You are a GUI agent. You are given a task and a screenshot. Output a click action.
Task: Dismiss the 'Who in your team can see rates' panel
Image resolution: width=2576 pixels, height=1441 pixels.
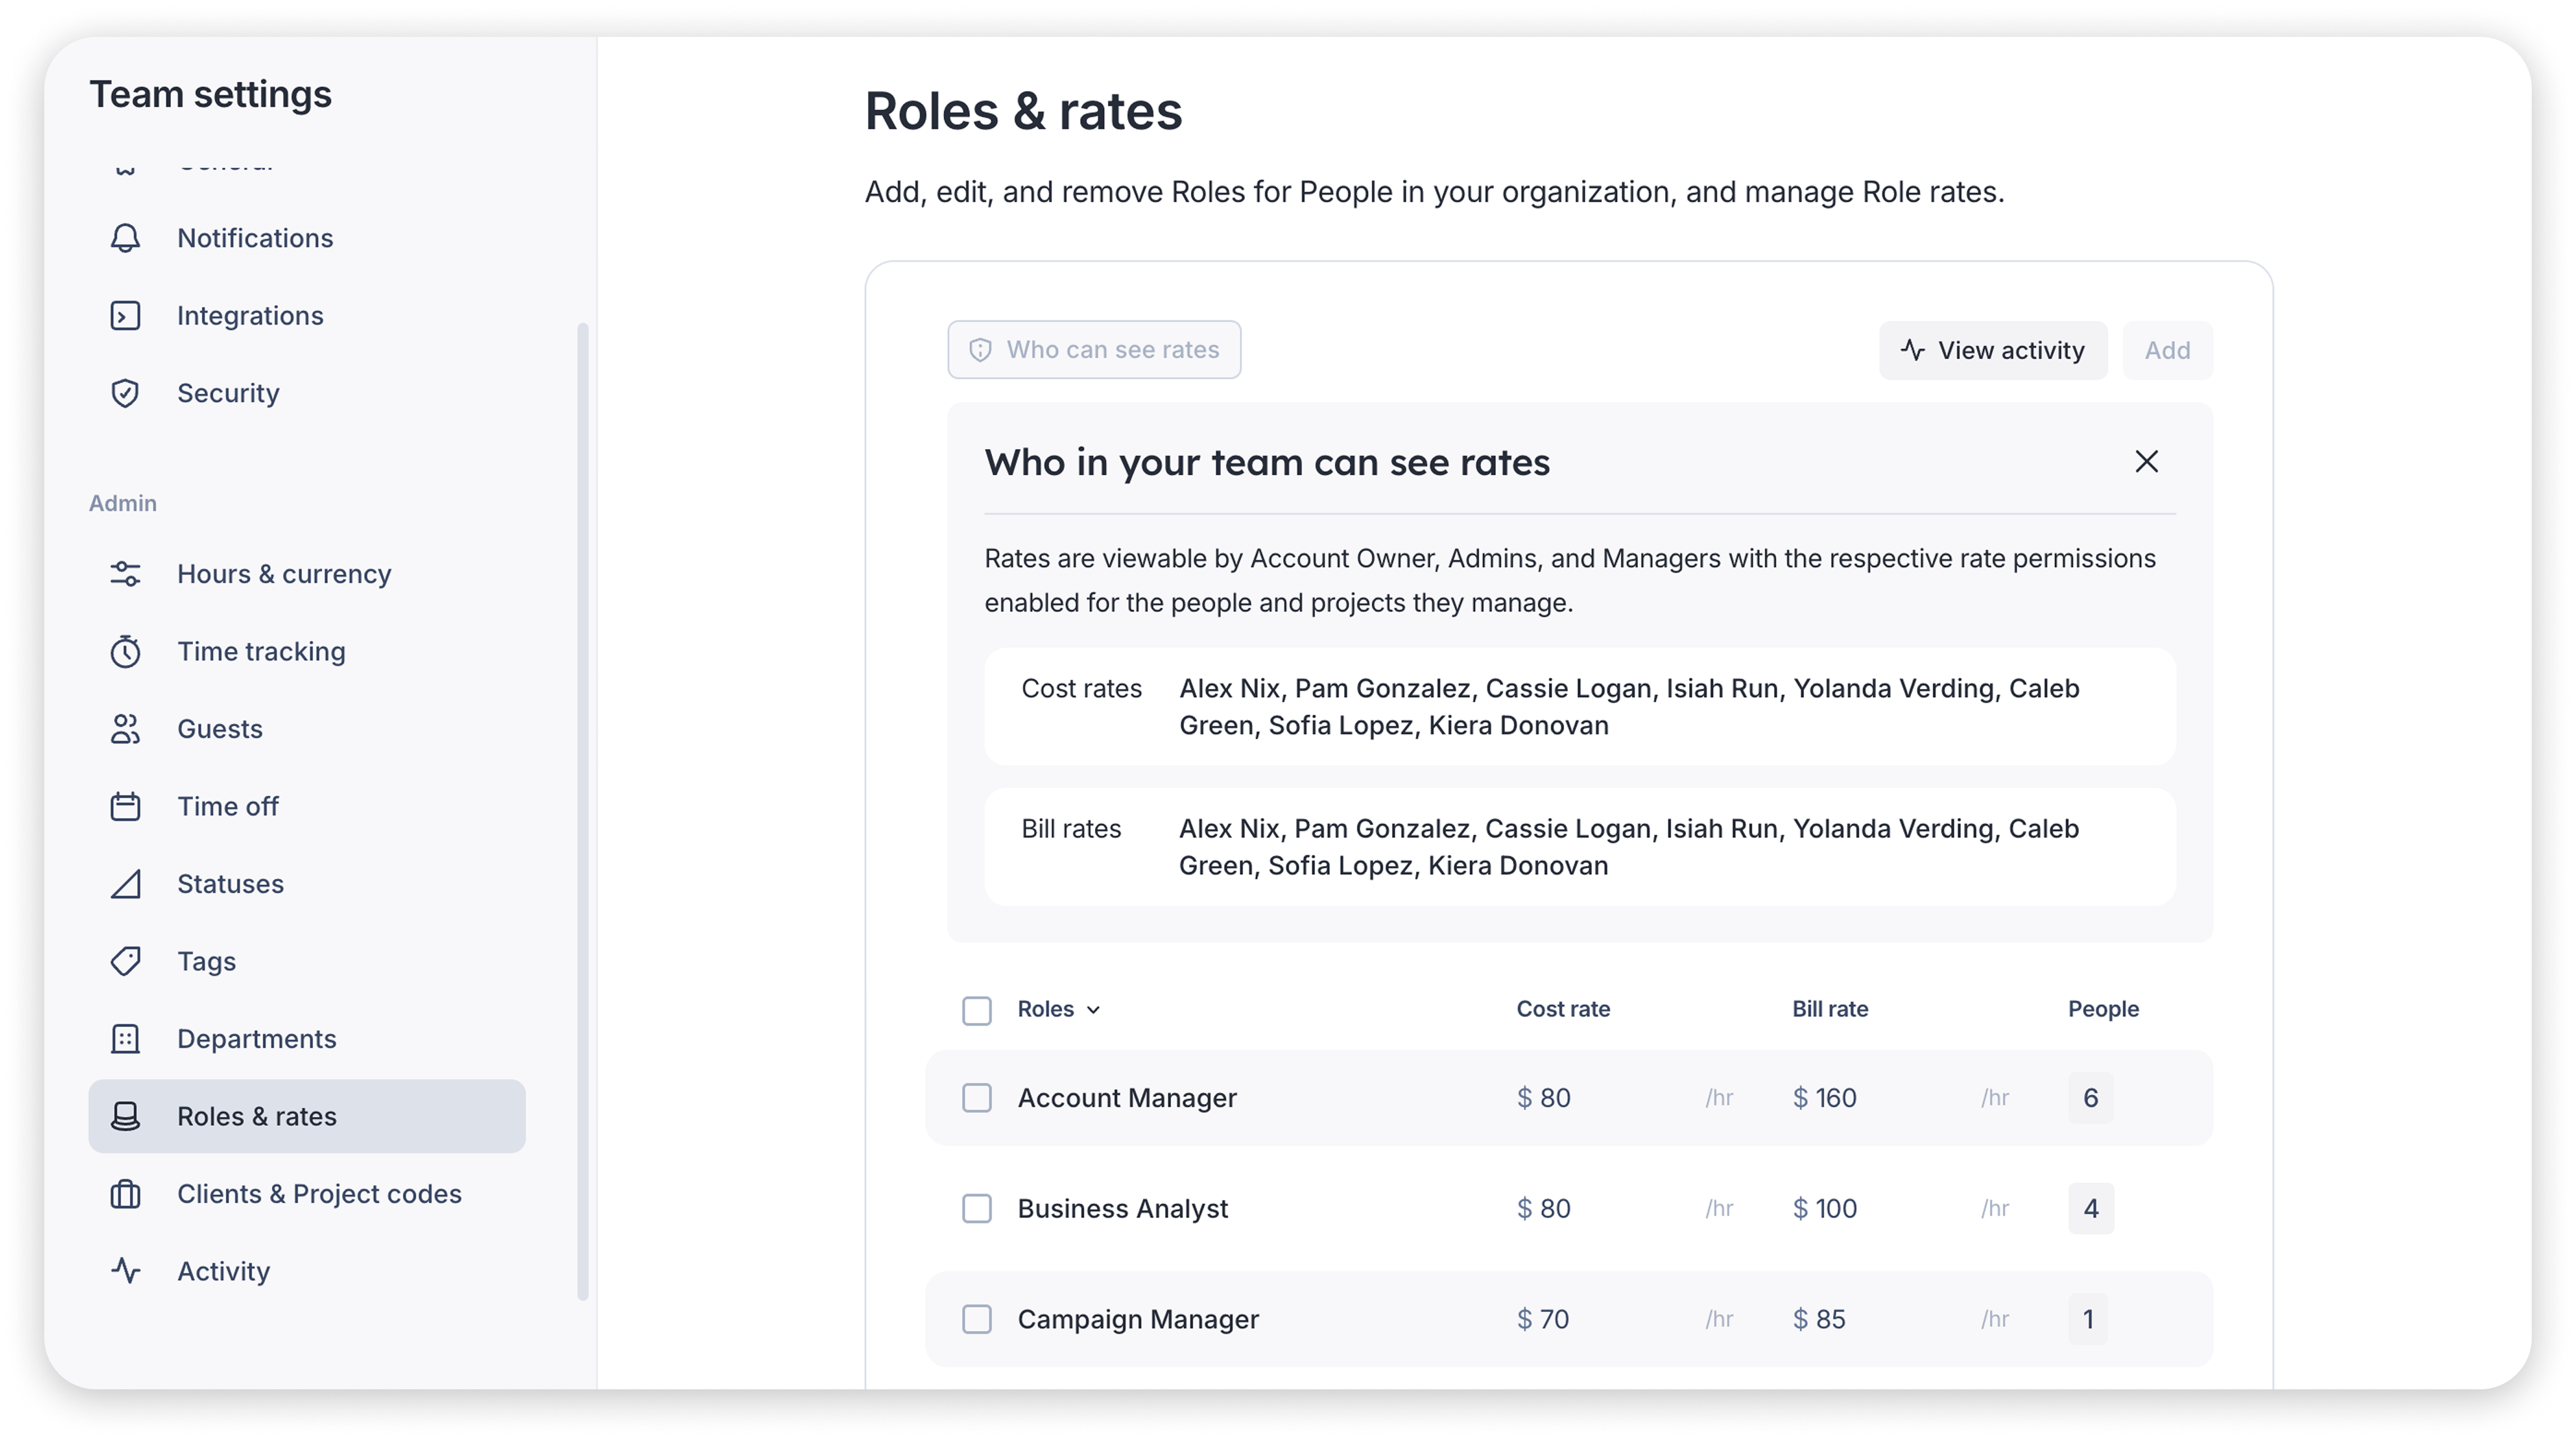pos(2146,461)
